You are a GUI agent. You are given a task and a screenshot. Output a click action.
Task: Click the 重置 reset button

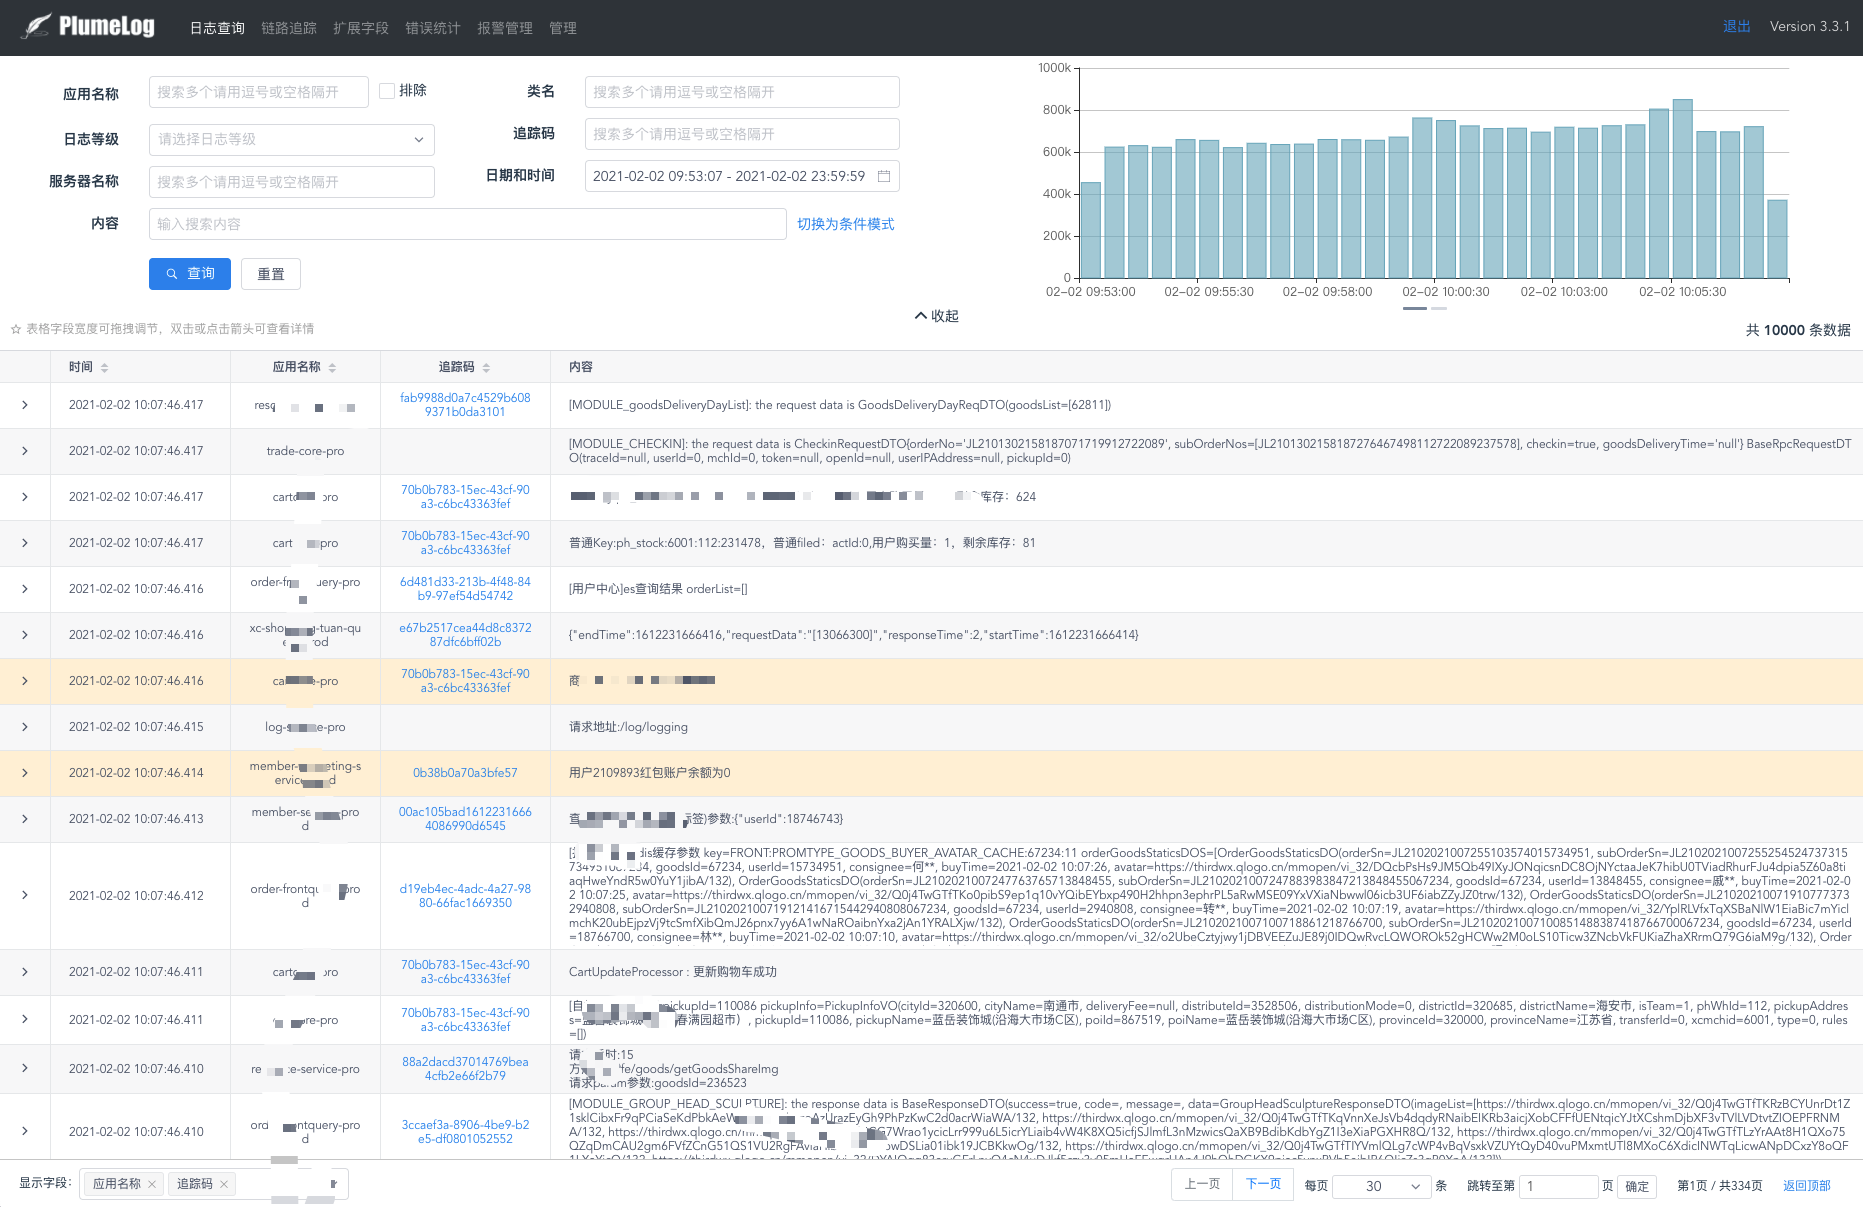[x=271, y=274]
